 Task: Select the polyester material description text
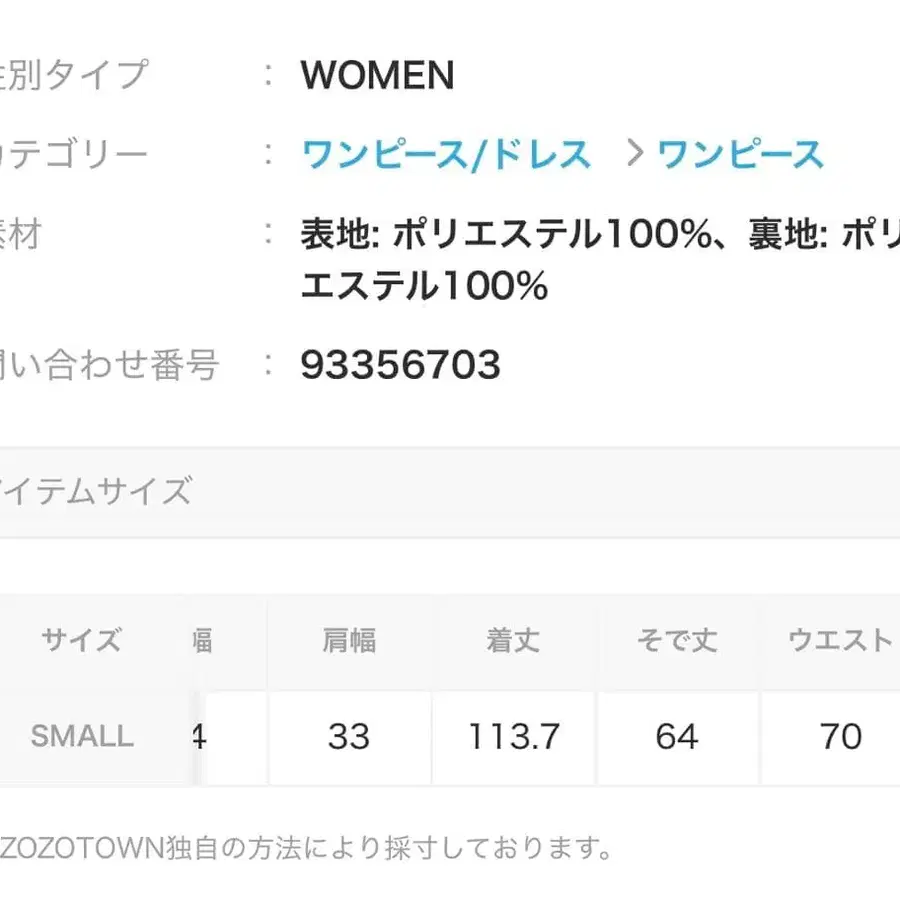[590, 232]
